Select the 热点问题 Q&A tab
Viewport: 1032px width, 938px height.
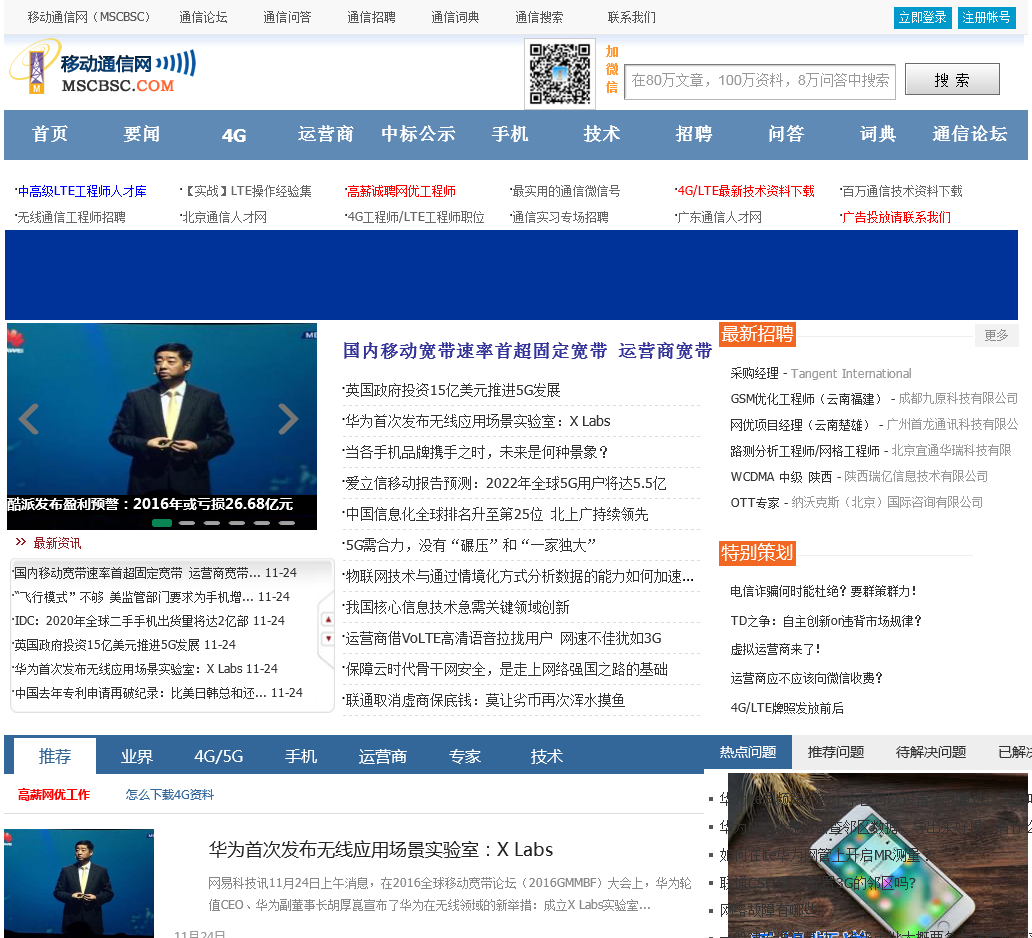point(748,752)
